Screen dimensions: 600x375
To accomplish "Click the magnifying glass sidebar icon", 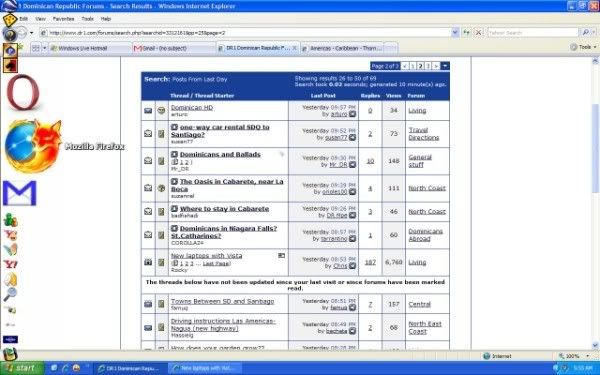I will (x=10, y=294).
